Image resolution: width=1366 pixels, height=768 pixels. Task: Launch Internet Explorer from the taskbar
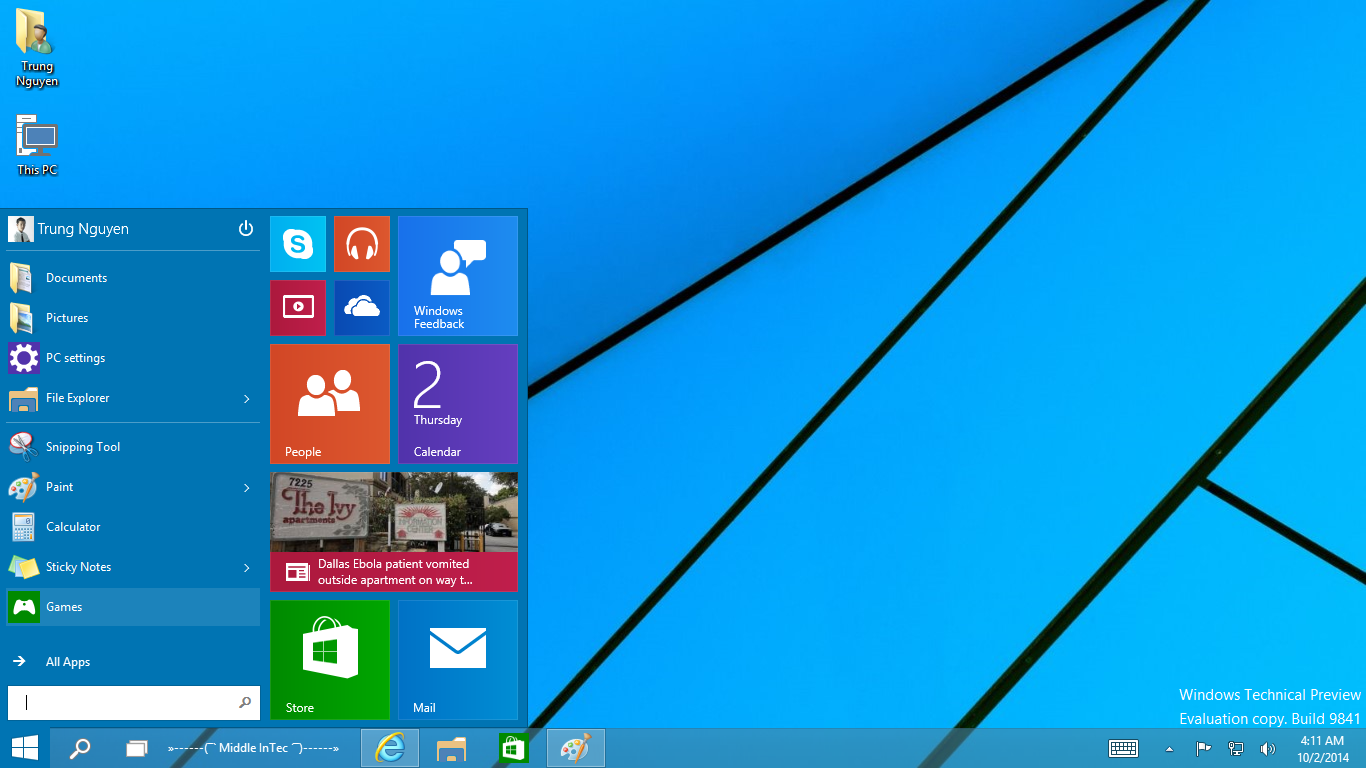coord(390,748)
